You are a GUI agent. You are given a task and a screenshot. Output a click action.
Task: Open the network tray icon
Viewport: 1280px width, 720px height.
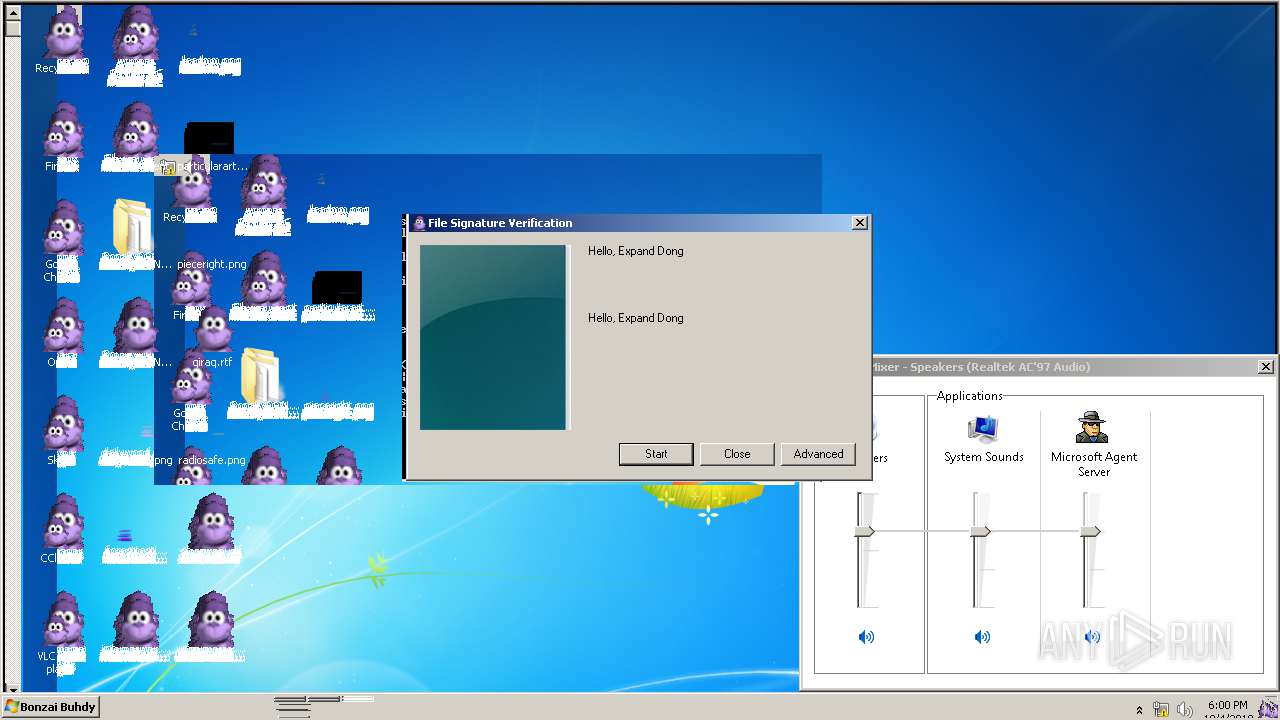1161,710
